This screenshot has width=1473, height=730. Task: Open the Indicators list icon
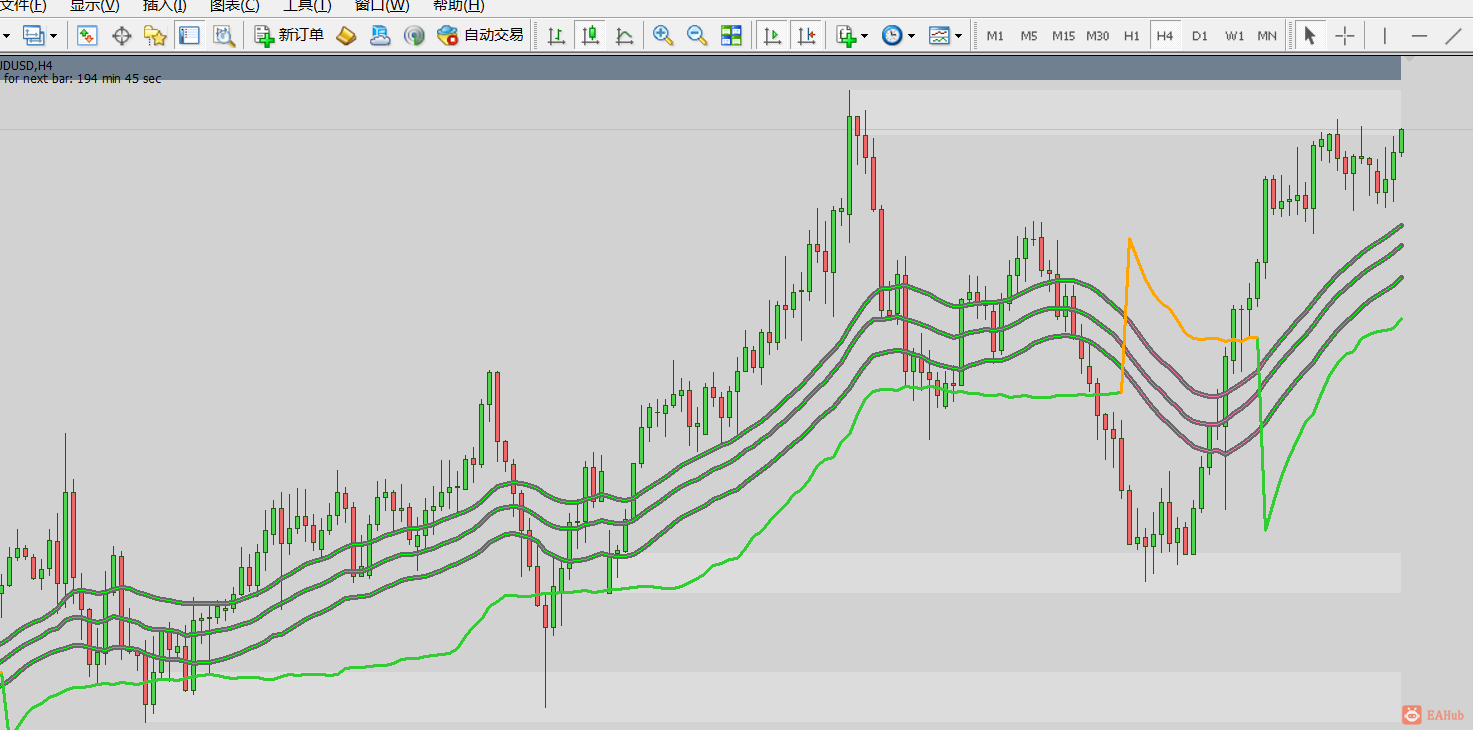(x=847, y=36)
